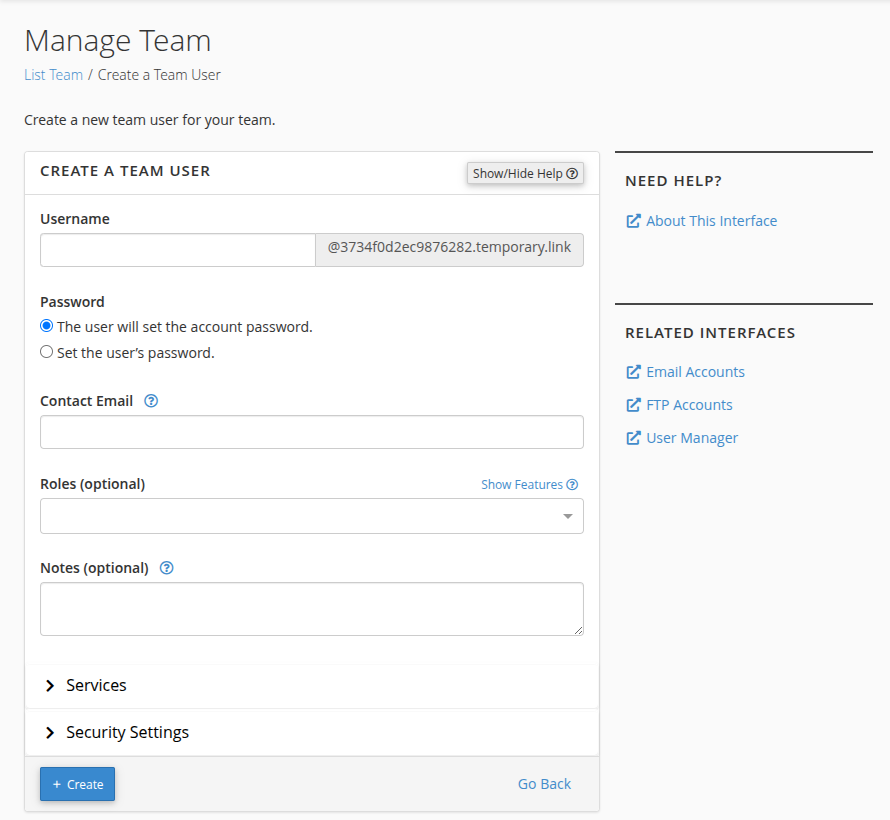The image size is (890, 820).
Task: Open the Roles dropdown
Action: 312,516
